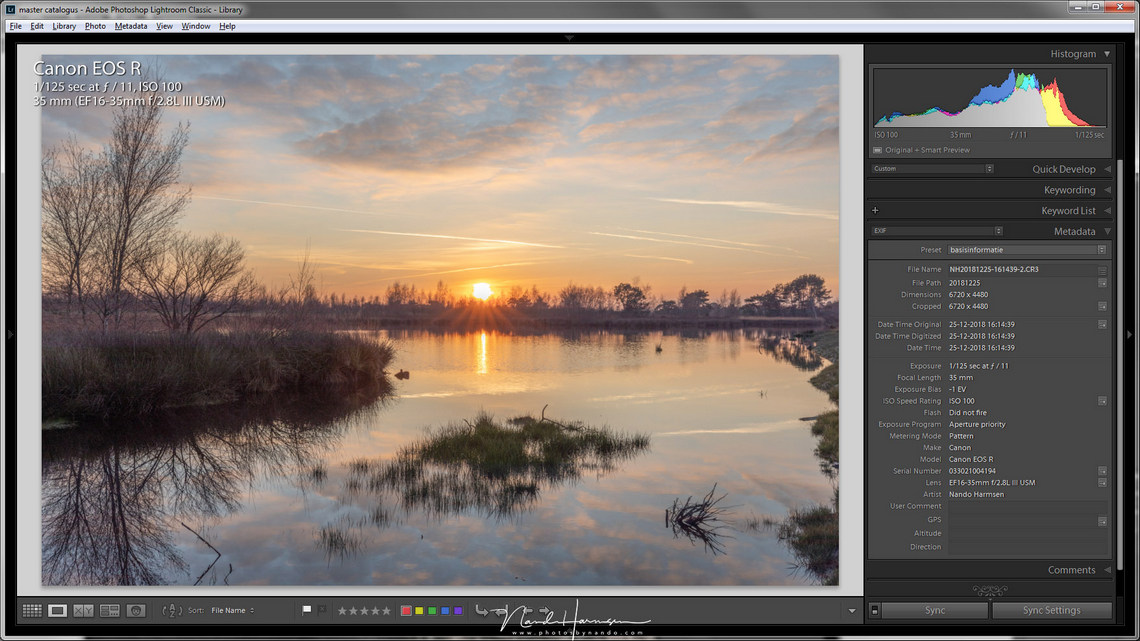This screenshot has height=641, width=1140.
Task: Open the Metadata menu
Action: point(131,26)
